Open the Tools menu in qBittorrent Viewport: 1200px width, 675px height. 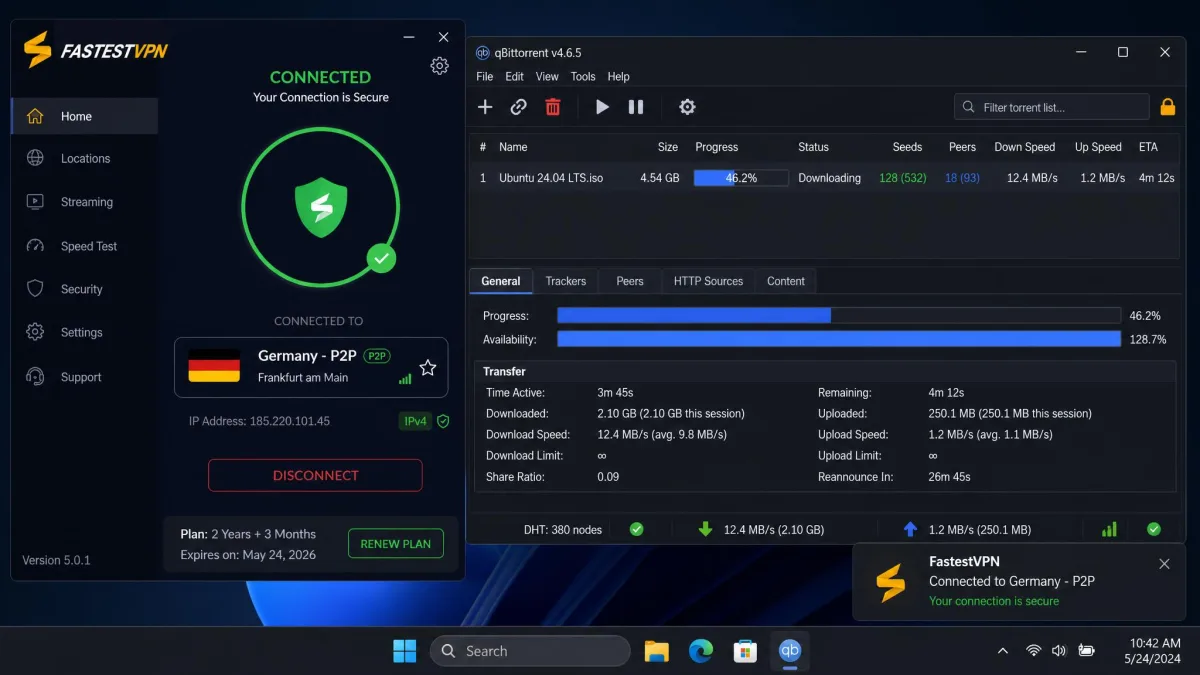coord(583,76)
